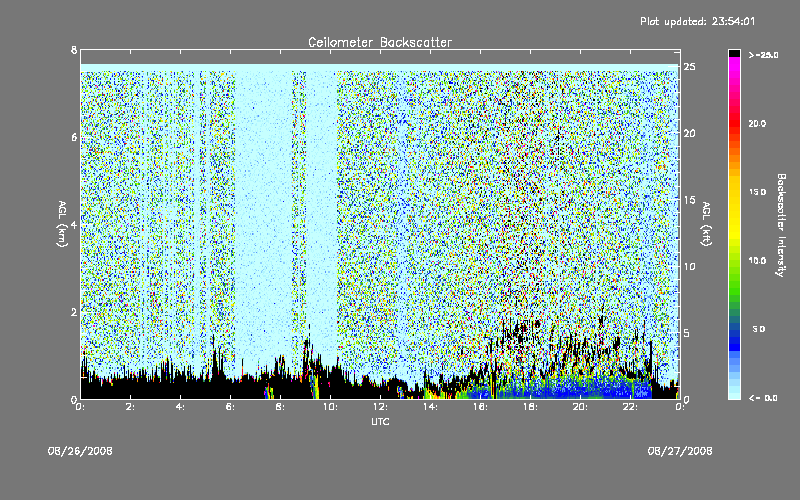Viewport: 800px width, 500px height.
Task: Click the '15.0' colorbar label
Action: (x=757, y=192)
